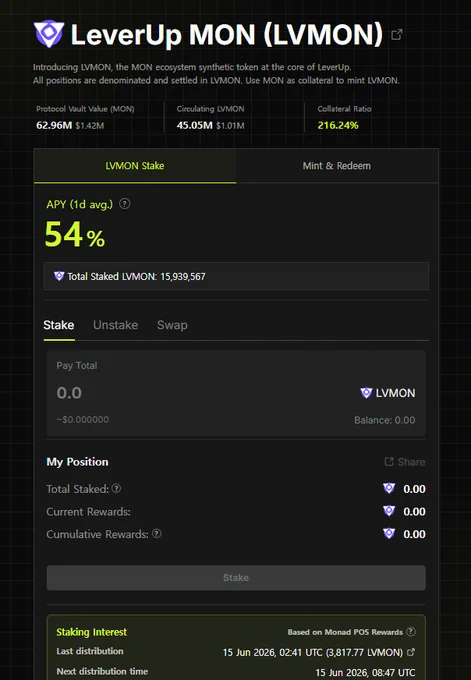Viewport: 471px width, 680px height.
Task: Switch to the LVMON Stake tab
Action: click(x=135, y=166)
